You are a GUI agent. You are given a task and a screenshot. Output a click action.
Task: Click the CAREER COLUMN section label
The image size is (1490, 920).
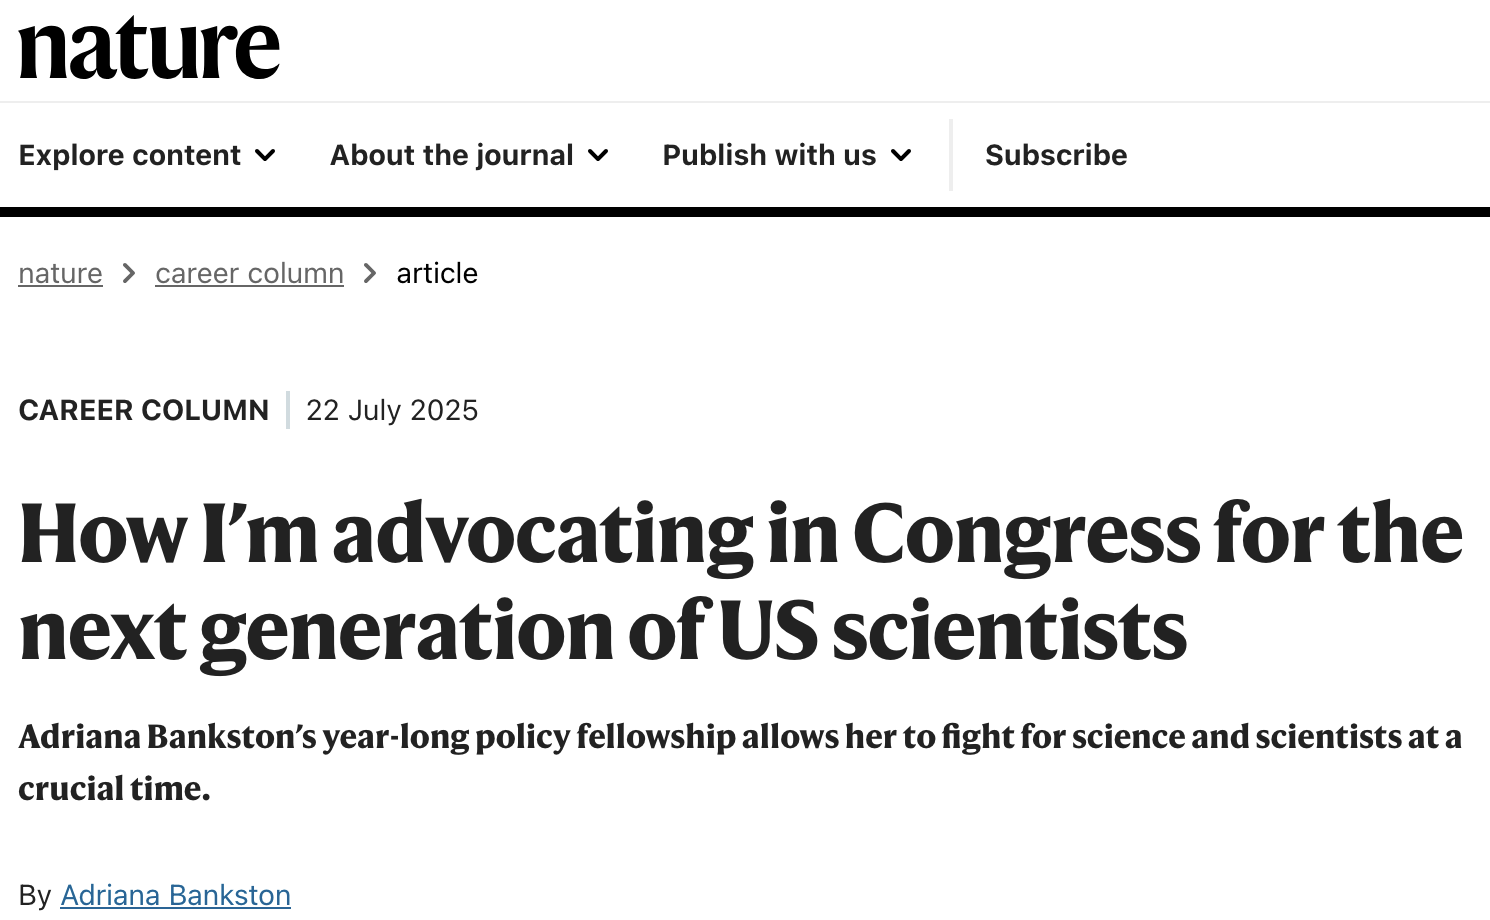143,410
